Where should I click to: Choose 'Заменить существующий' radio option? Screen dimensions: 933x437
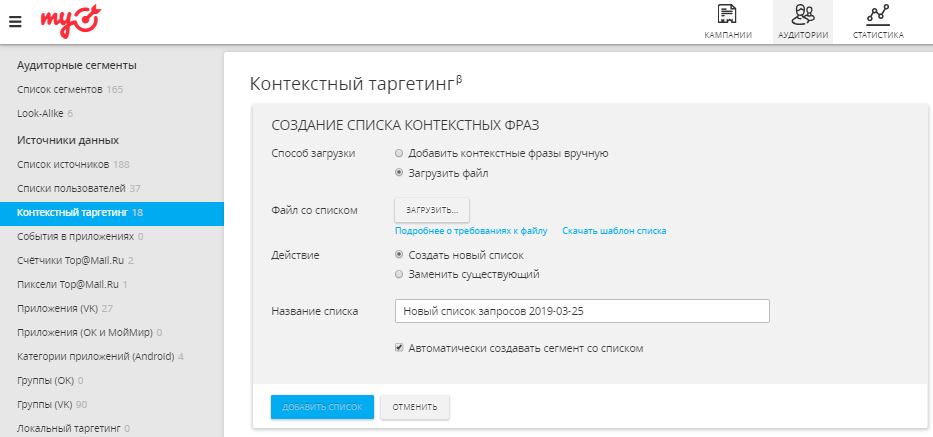coord(400,274)
